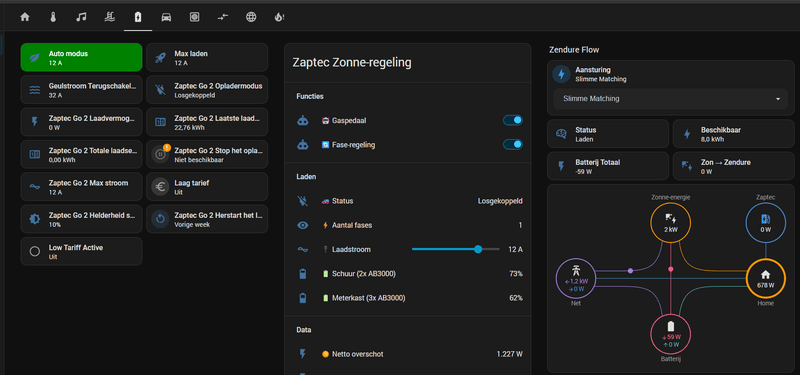Click the Meterkast 62% value
This screenshot has height=375, width=800.
516,298
